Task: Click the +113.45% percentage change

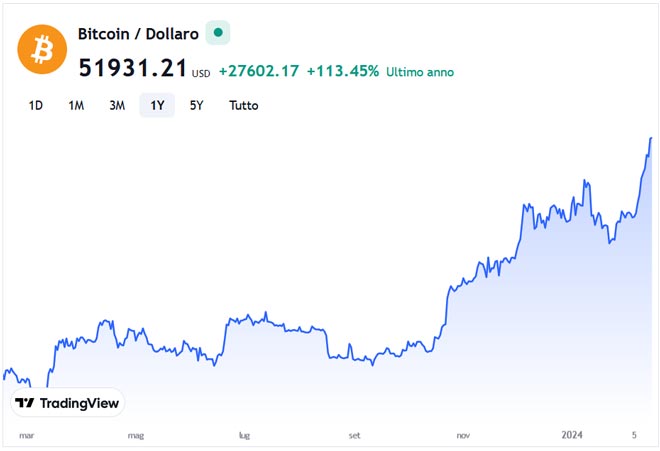Action: (x=342, y=72)
